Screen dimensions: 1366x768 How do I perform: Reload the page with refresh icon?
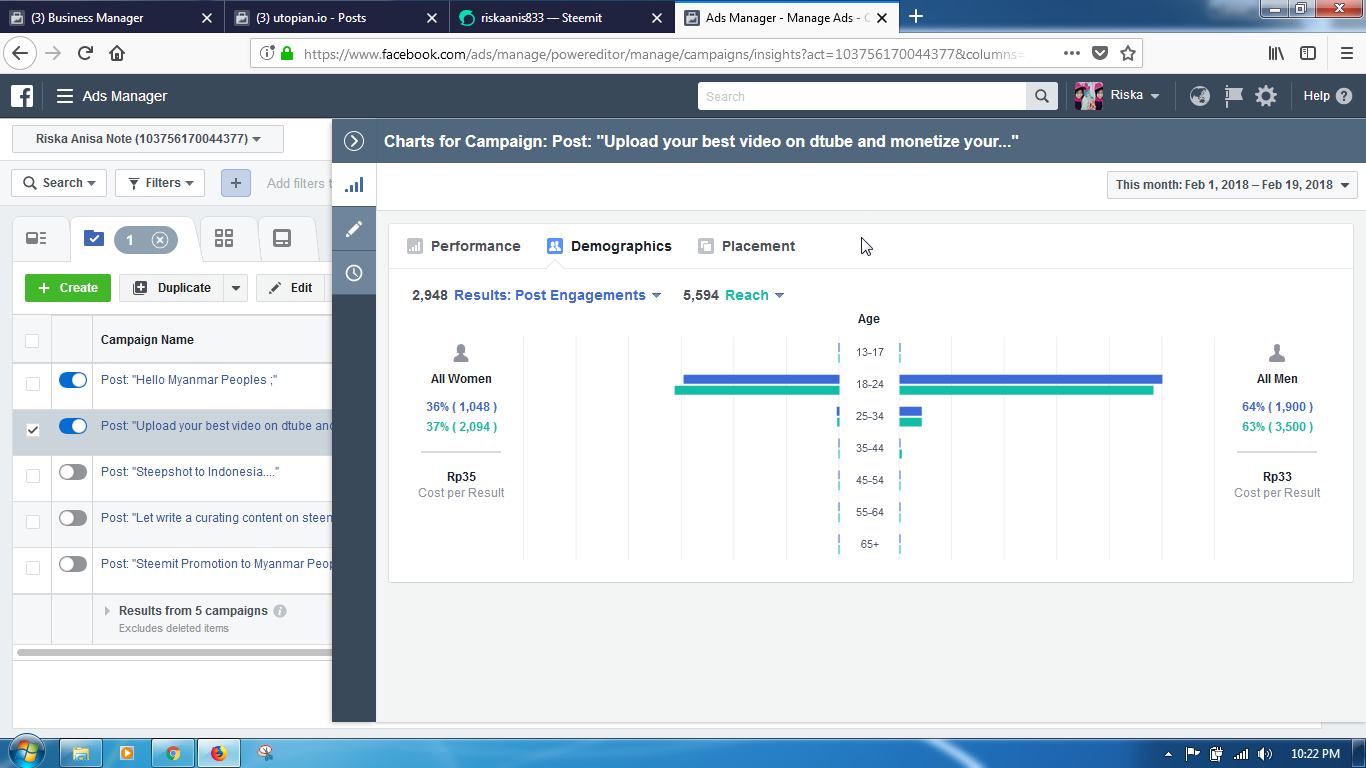coord(86,53)
